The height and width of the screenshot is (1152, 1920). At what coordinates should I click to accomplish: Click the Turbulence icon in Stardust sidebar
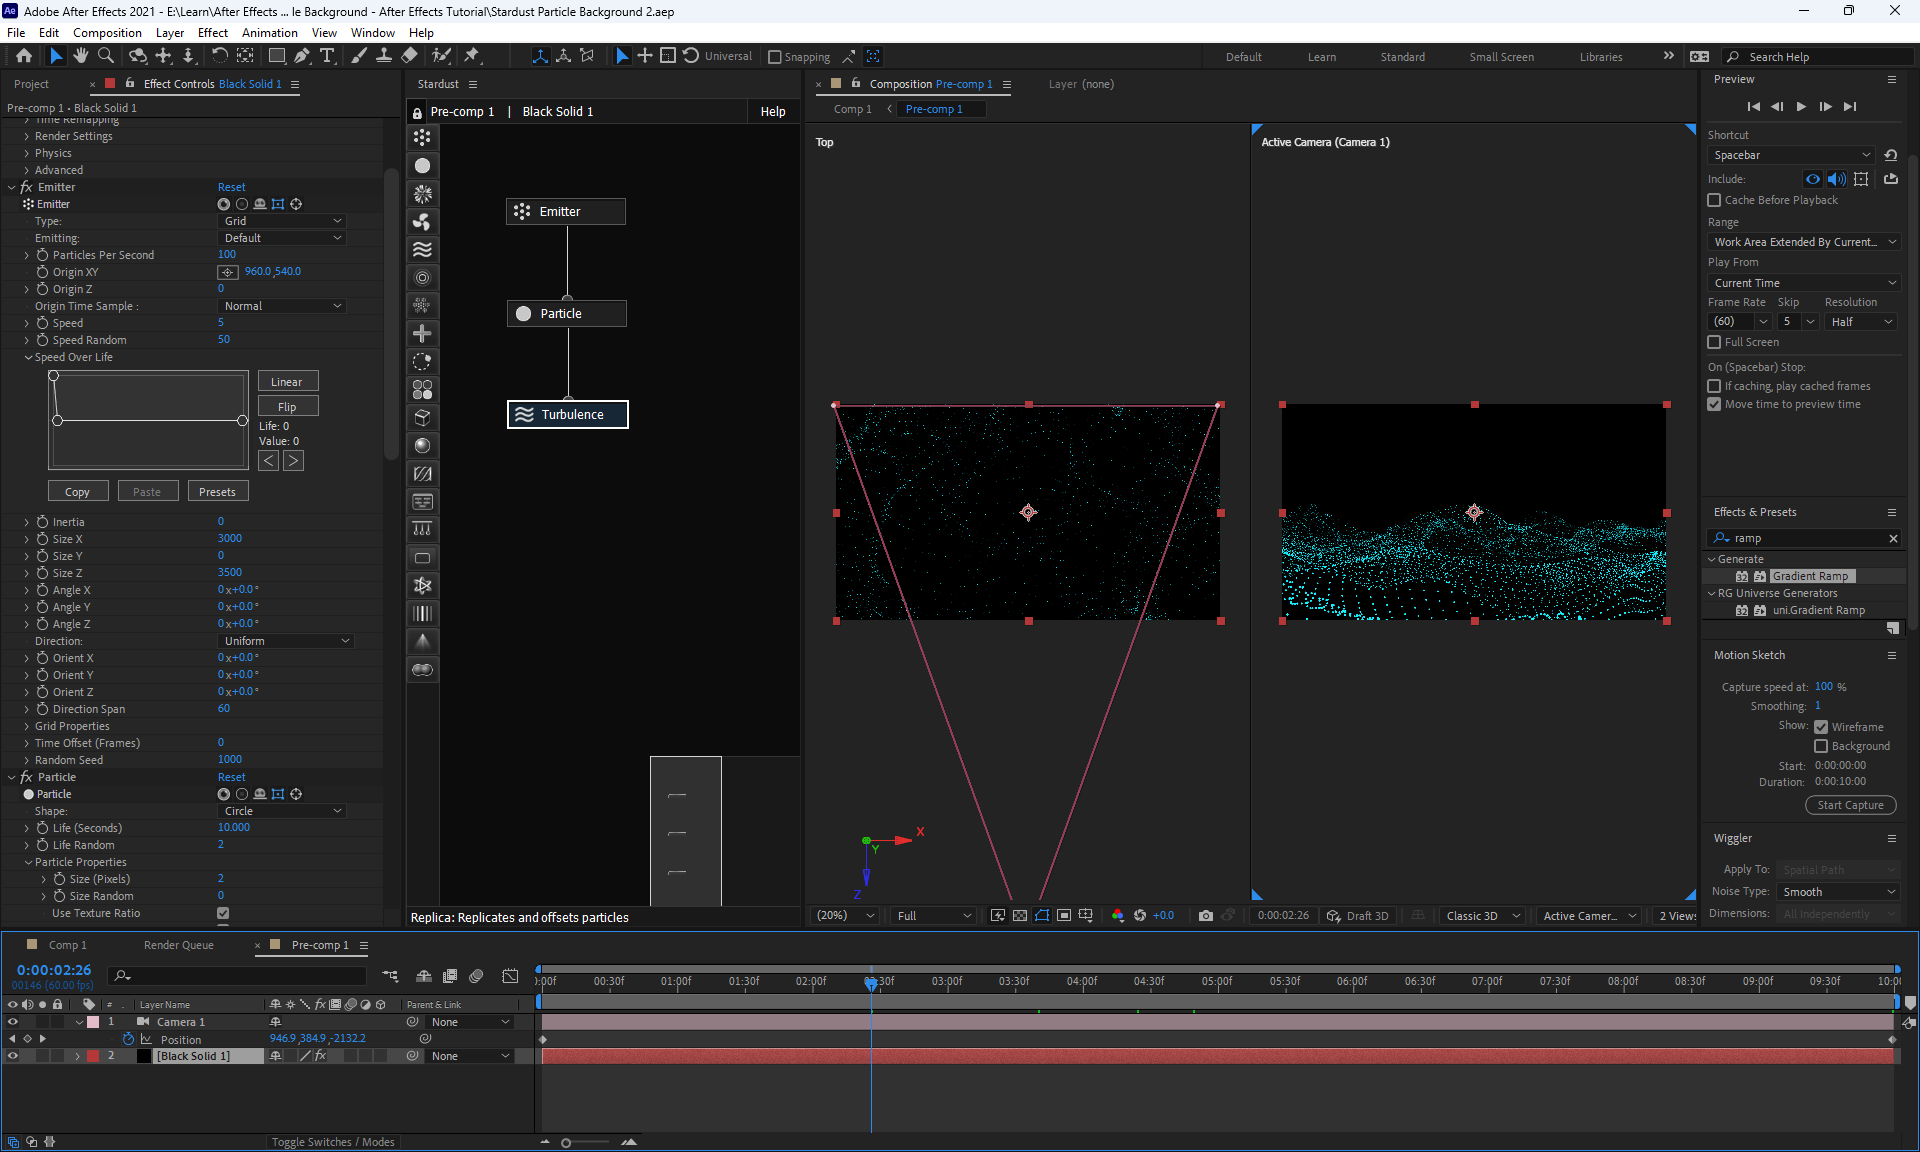tap(422, 249)
